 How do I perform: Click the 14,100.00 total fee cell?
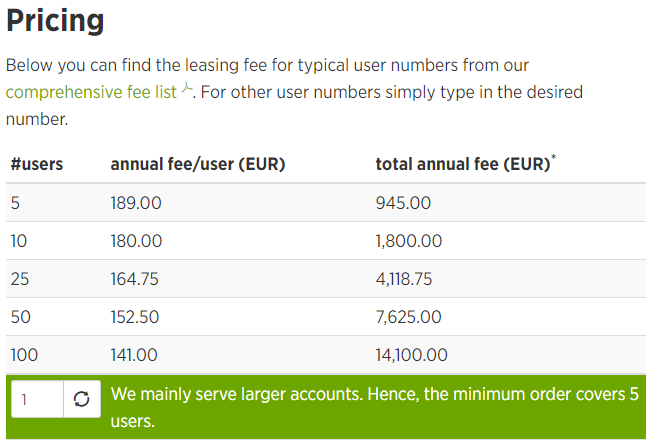411,355
